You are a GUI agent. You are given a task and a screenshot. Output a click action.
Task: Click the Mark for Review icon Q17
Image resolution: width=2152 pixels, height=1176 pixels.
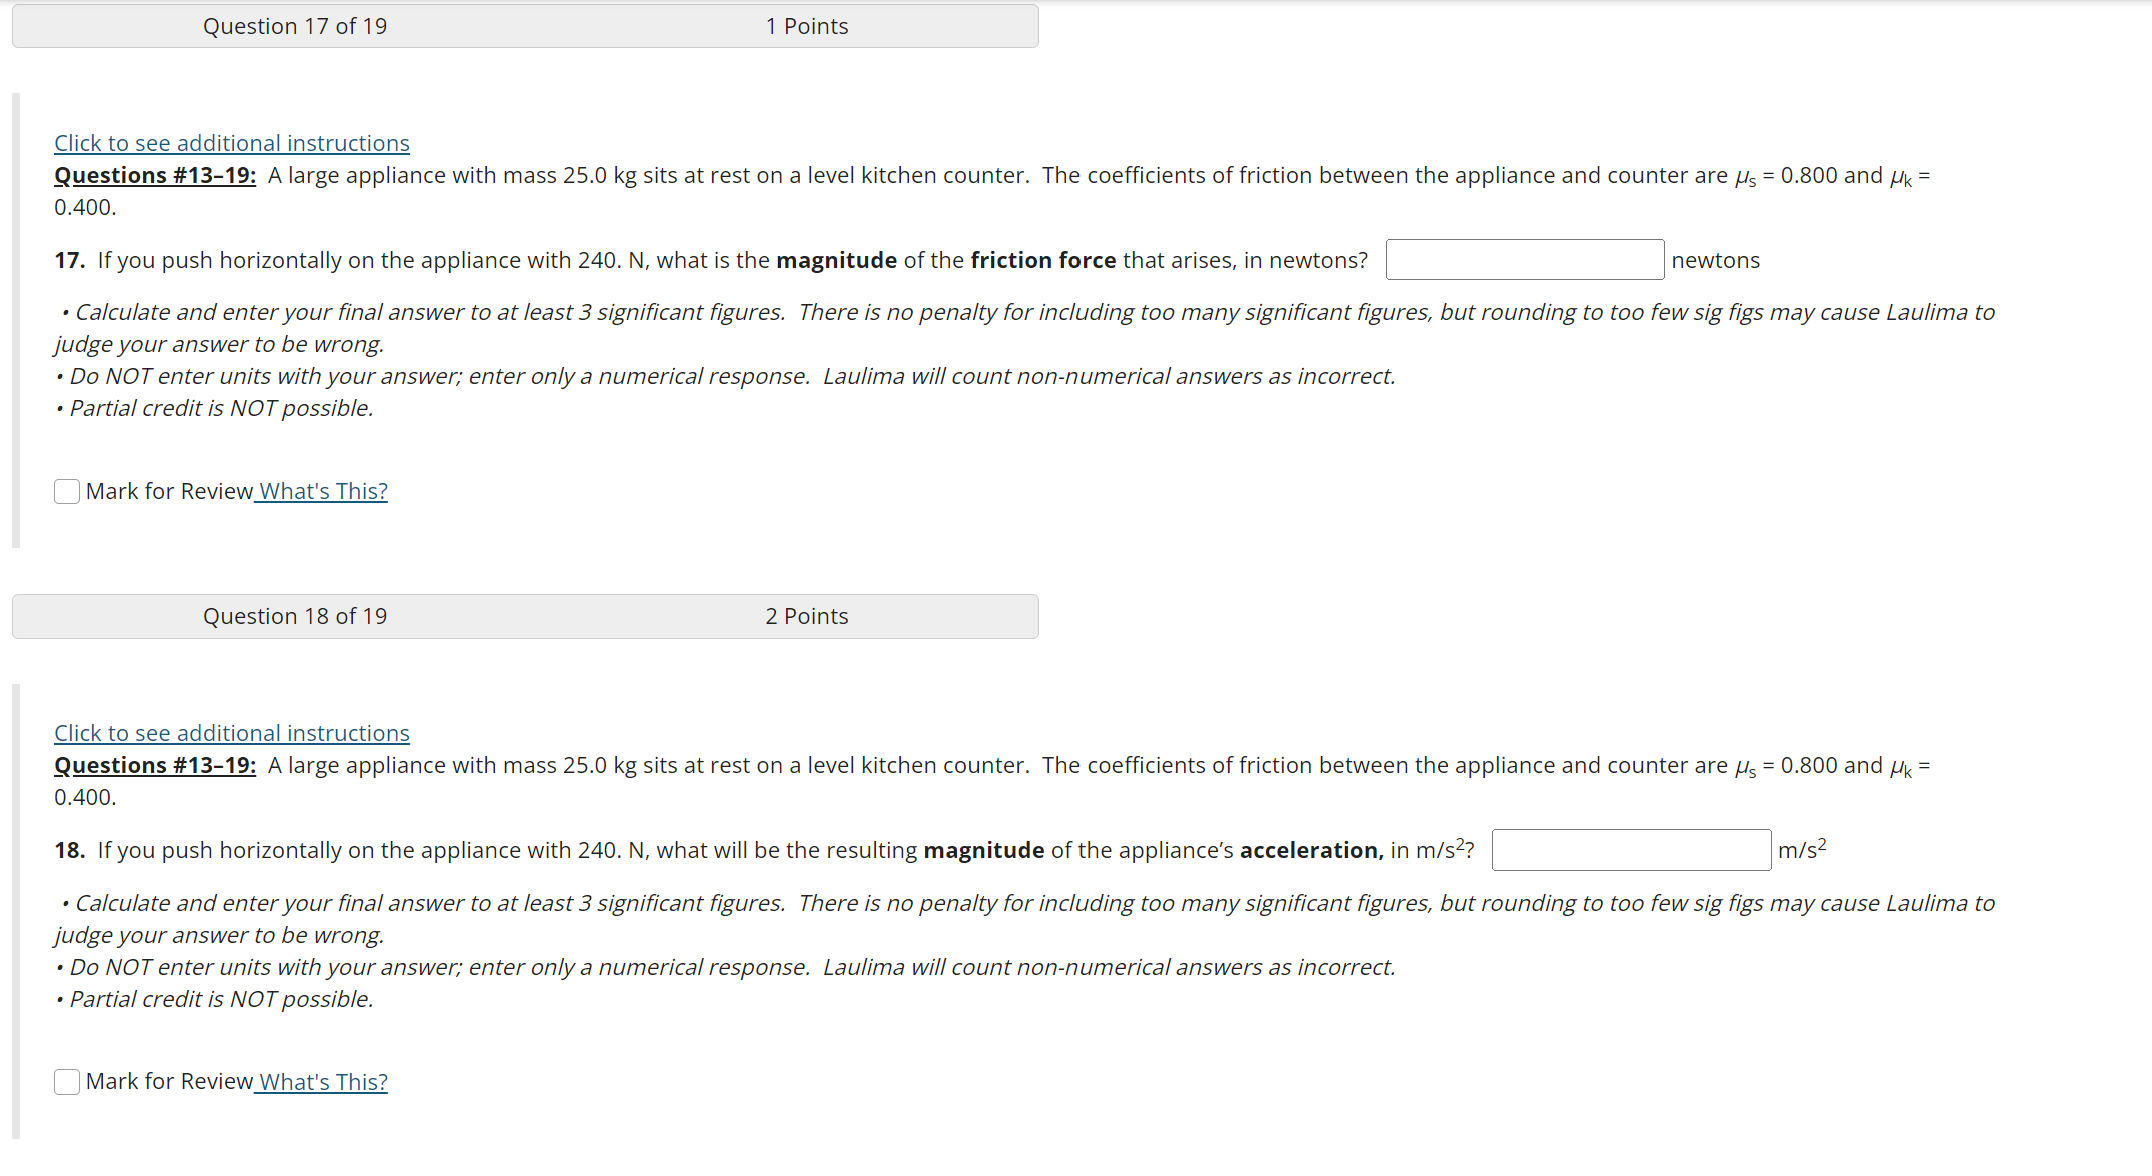click(x=68, y=488)
